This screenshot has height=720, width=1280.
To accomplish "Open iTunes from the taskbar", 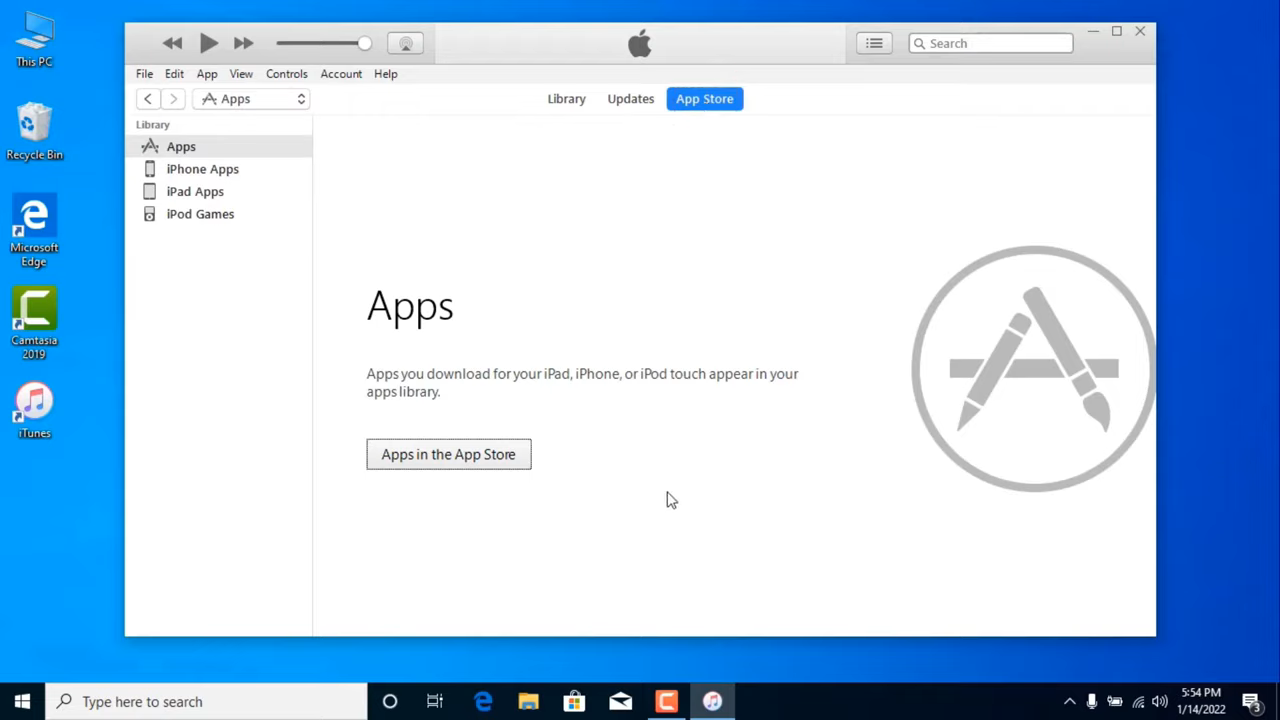I will (x=712, y=701).
